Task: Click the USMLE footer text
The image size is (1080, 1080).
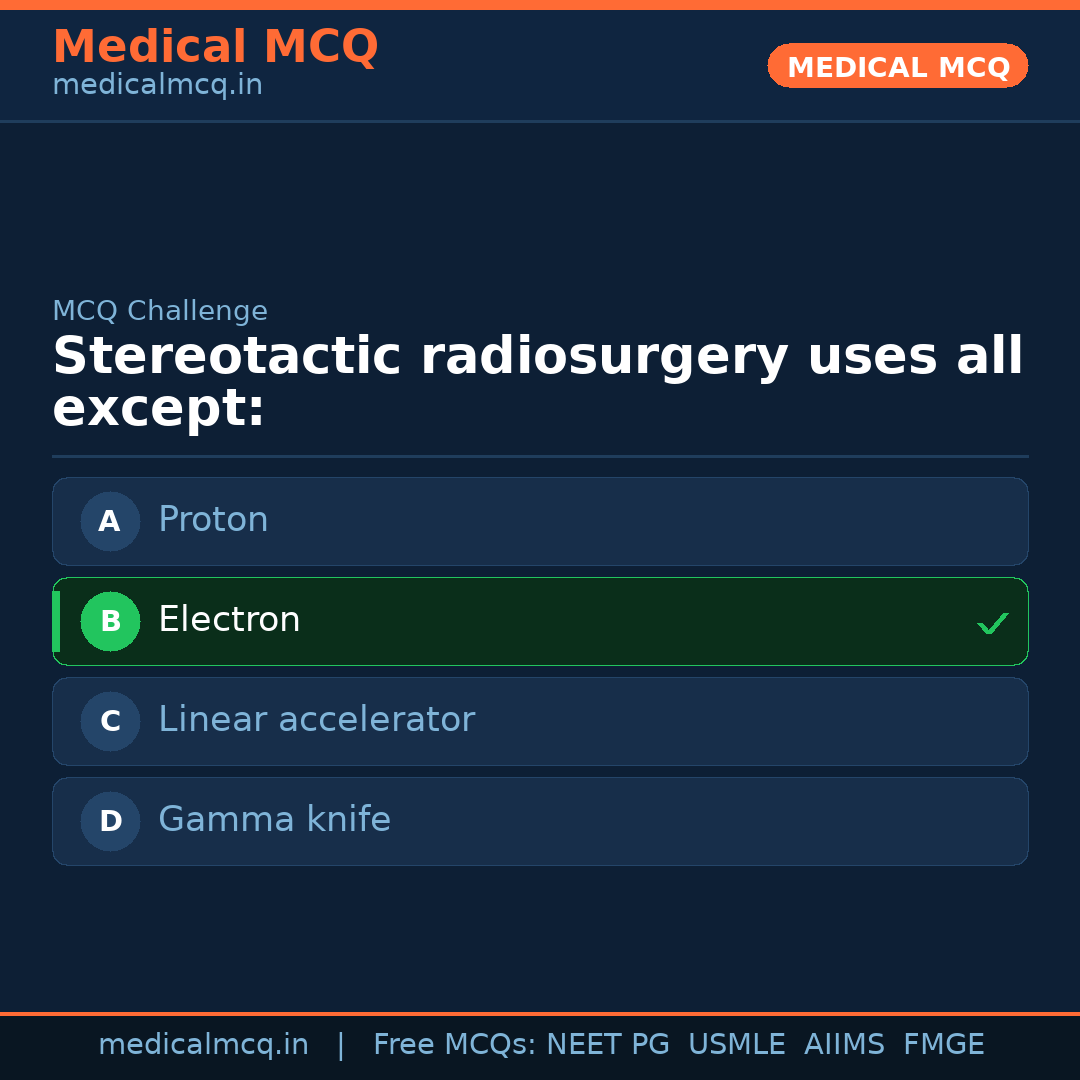Action: pyautogui.click(x=736, y=1045)
